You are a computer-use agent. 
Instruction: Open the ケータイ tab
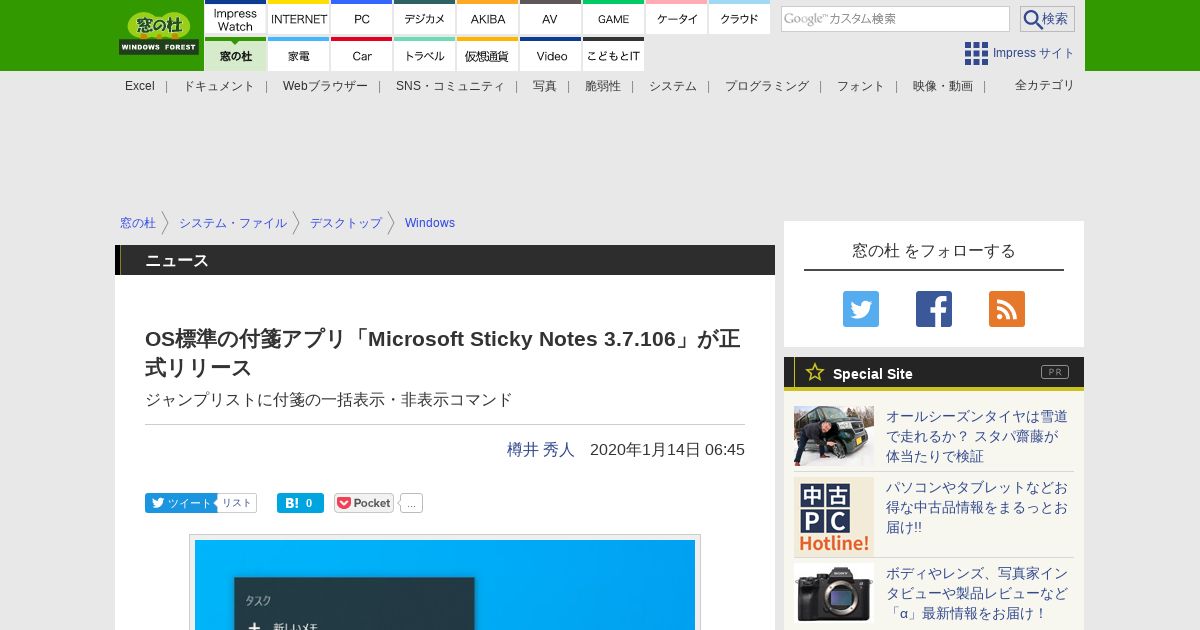677,19
